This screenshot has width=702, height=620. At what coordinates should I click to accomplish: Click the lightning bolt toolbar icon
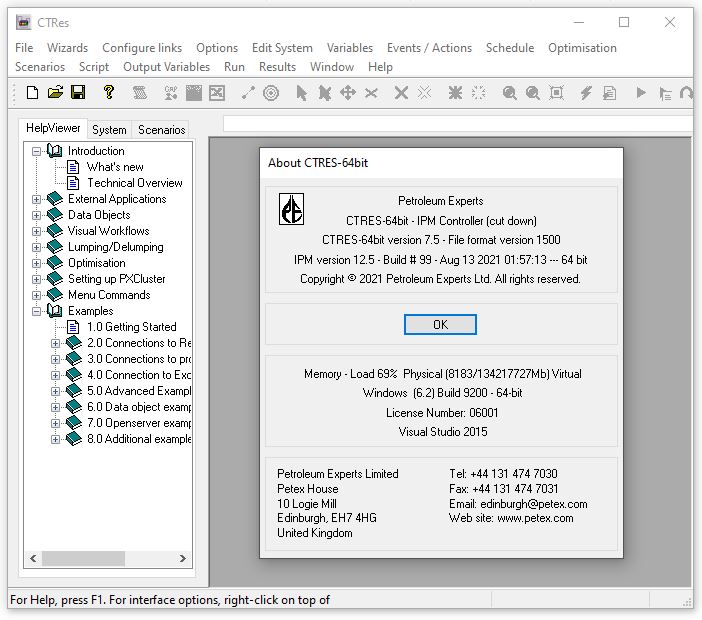click(585, 93)
